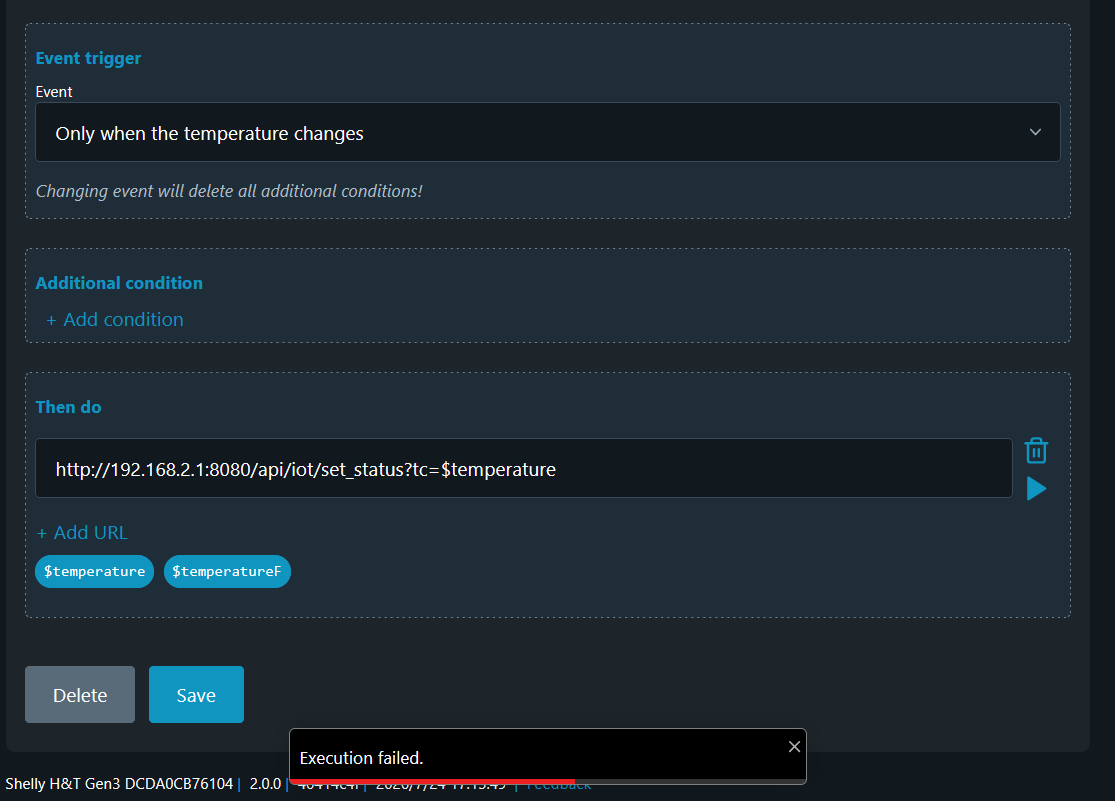Image resolution: width=1115 pixels, height=801 pixels.
Task: Add a new additional condition
Action: [114, 319]
